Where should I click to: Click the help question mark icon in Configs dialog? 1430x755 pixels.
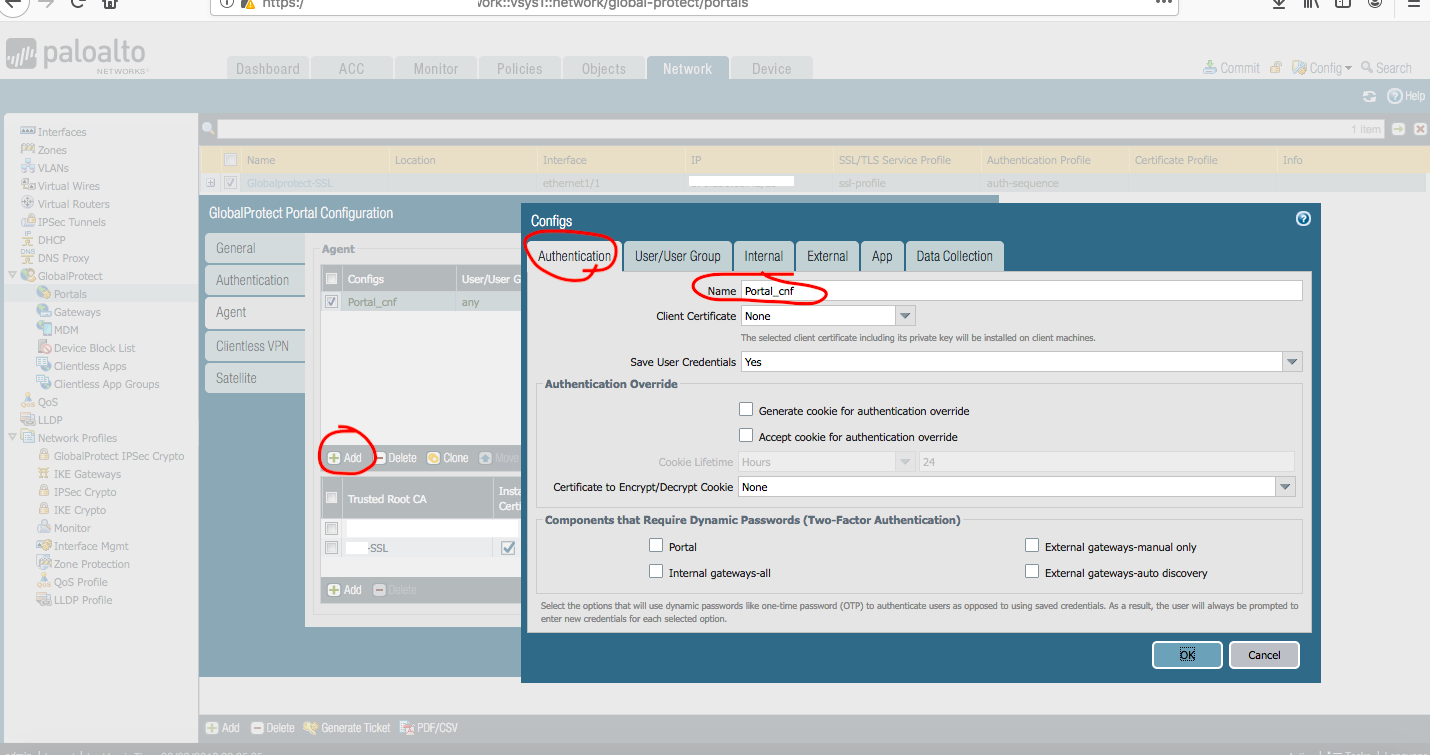point(1302,219)
